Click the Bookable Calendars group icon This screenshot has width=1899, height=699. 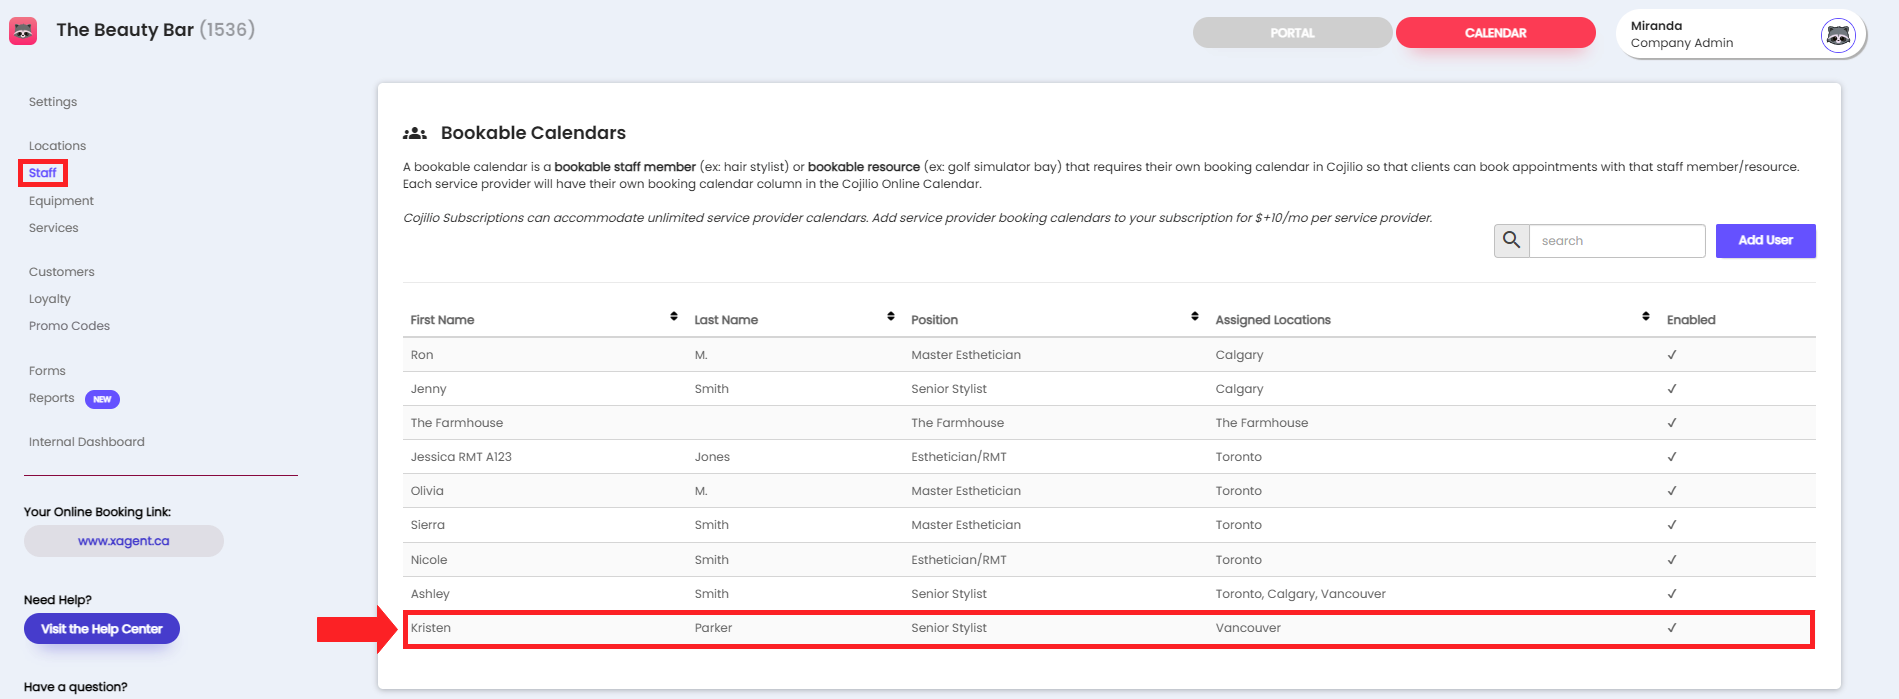click(415, 133)
